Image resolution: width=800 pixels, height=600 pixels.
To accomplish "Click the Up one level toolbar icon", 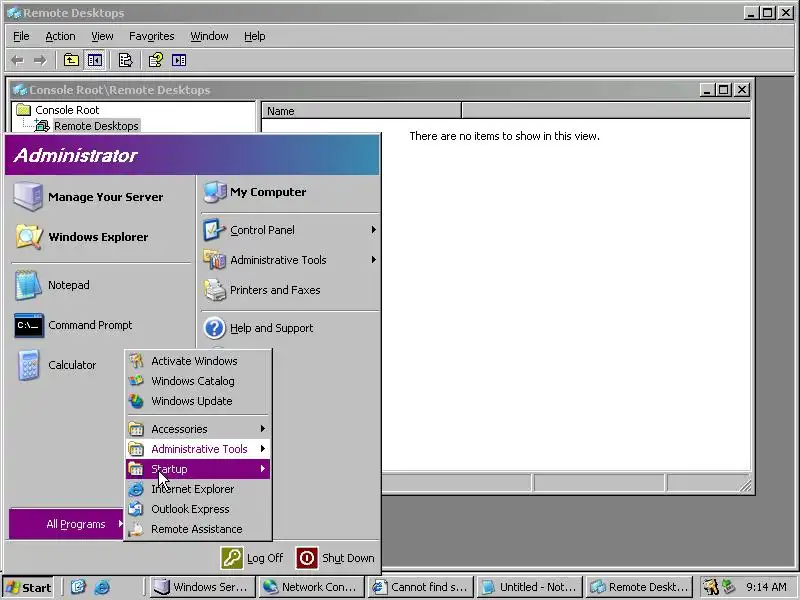I will coord(71,60).
